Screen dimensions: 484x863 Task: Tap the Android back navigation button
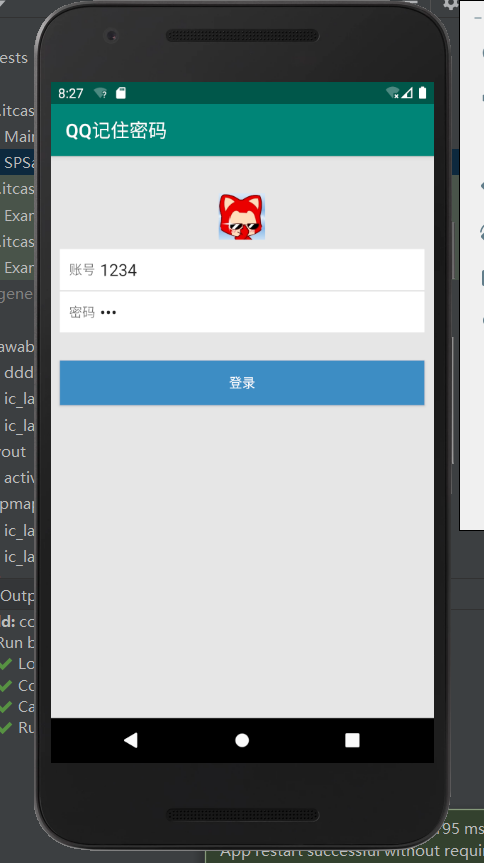130,740
